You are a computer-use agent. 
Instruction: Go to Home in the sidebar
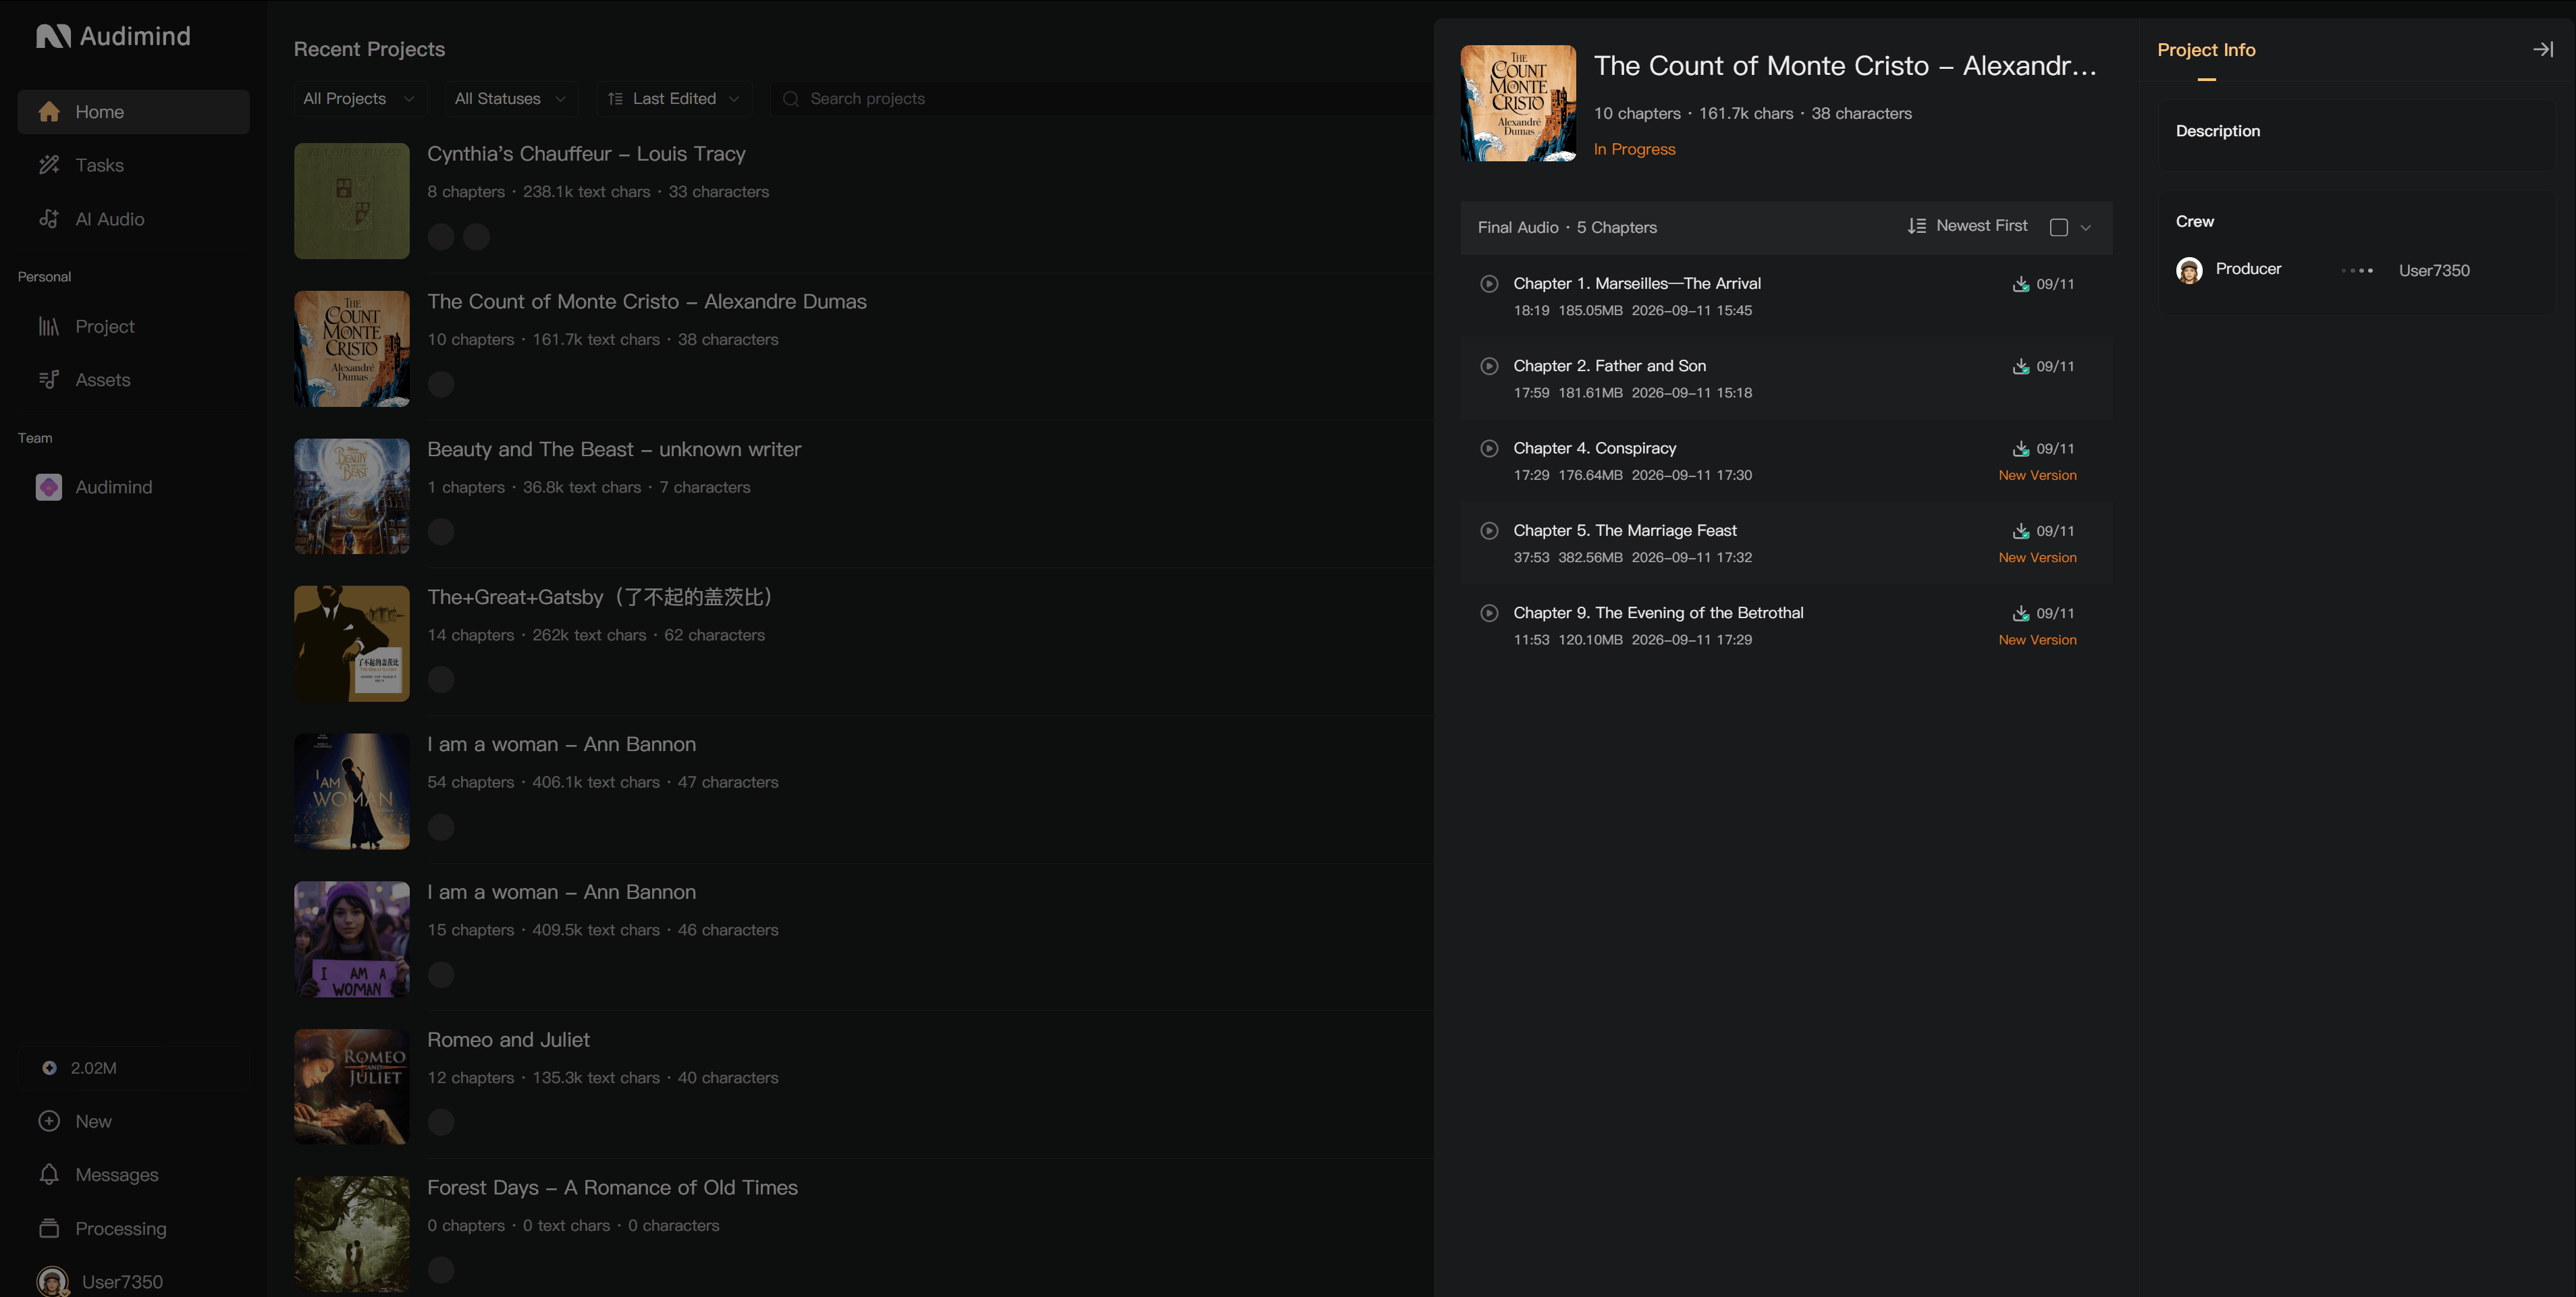point(133,112)
